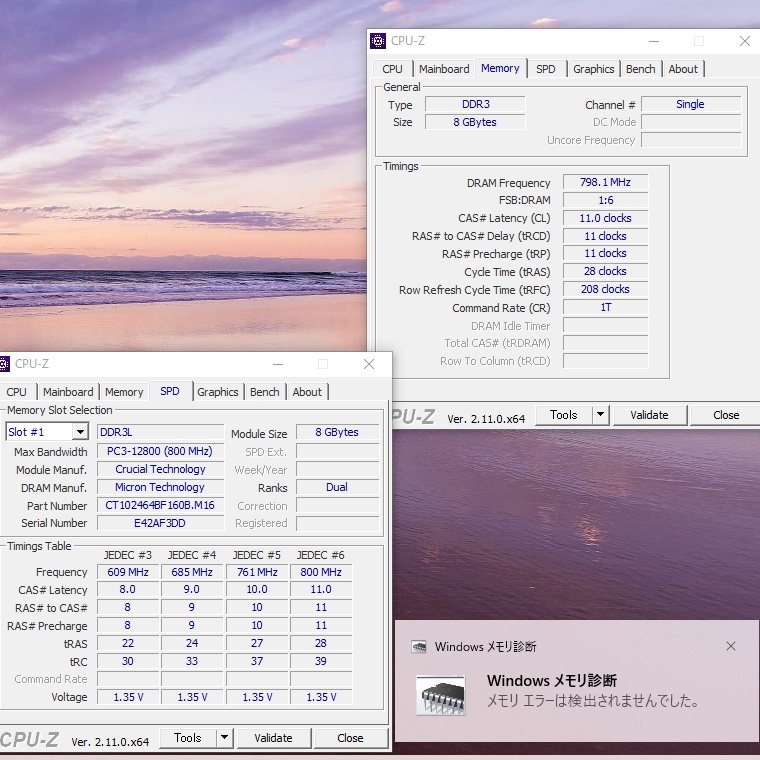
Task: Click small app icon in notification header
Action: point(419,647)
